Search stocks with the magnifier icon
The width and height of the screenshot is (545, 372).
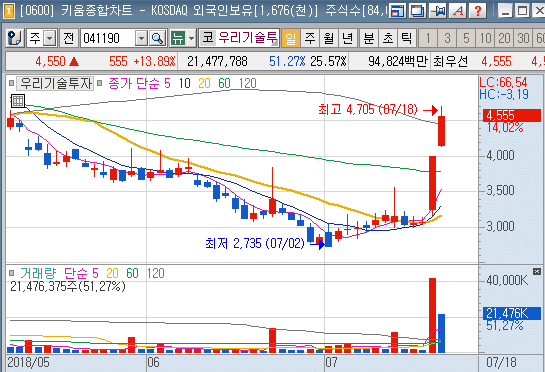point(158,38)
